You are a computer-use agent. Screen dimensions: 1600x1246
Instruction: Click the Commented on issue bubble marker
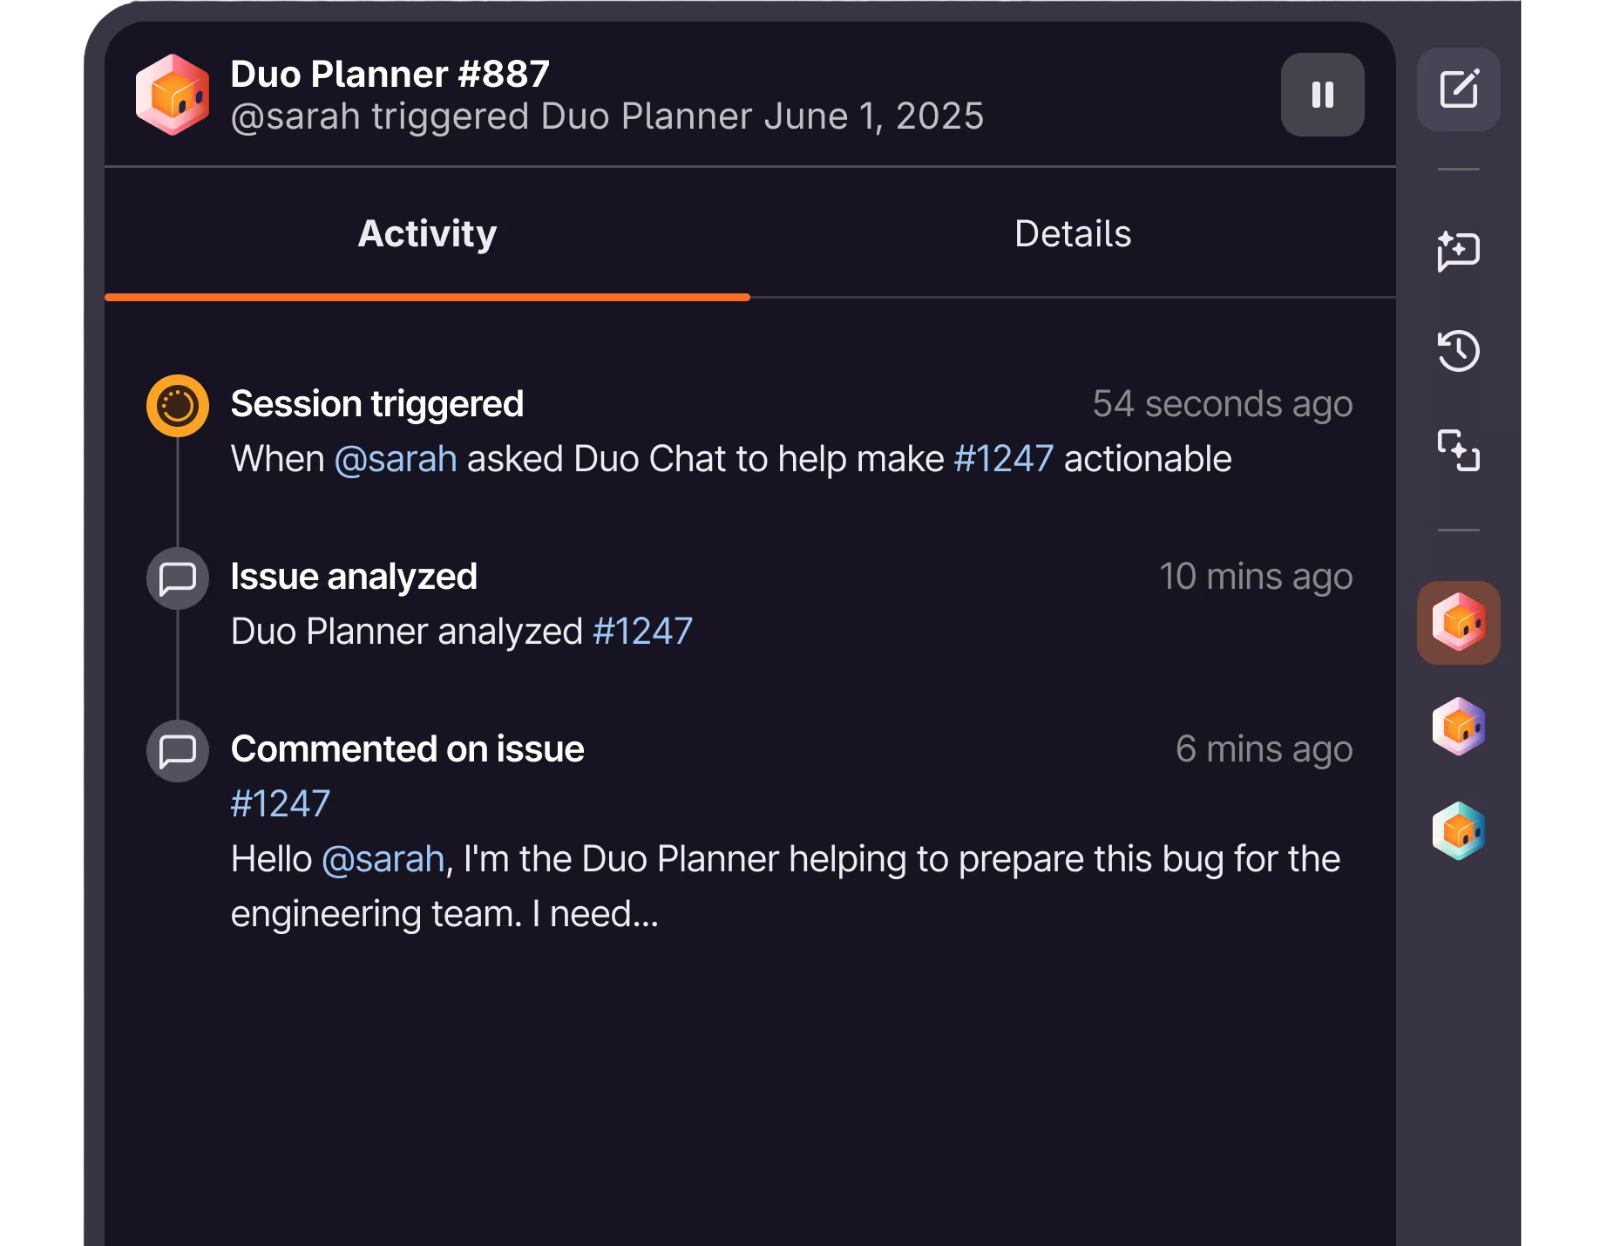[178, 750]
